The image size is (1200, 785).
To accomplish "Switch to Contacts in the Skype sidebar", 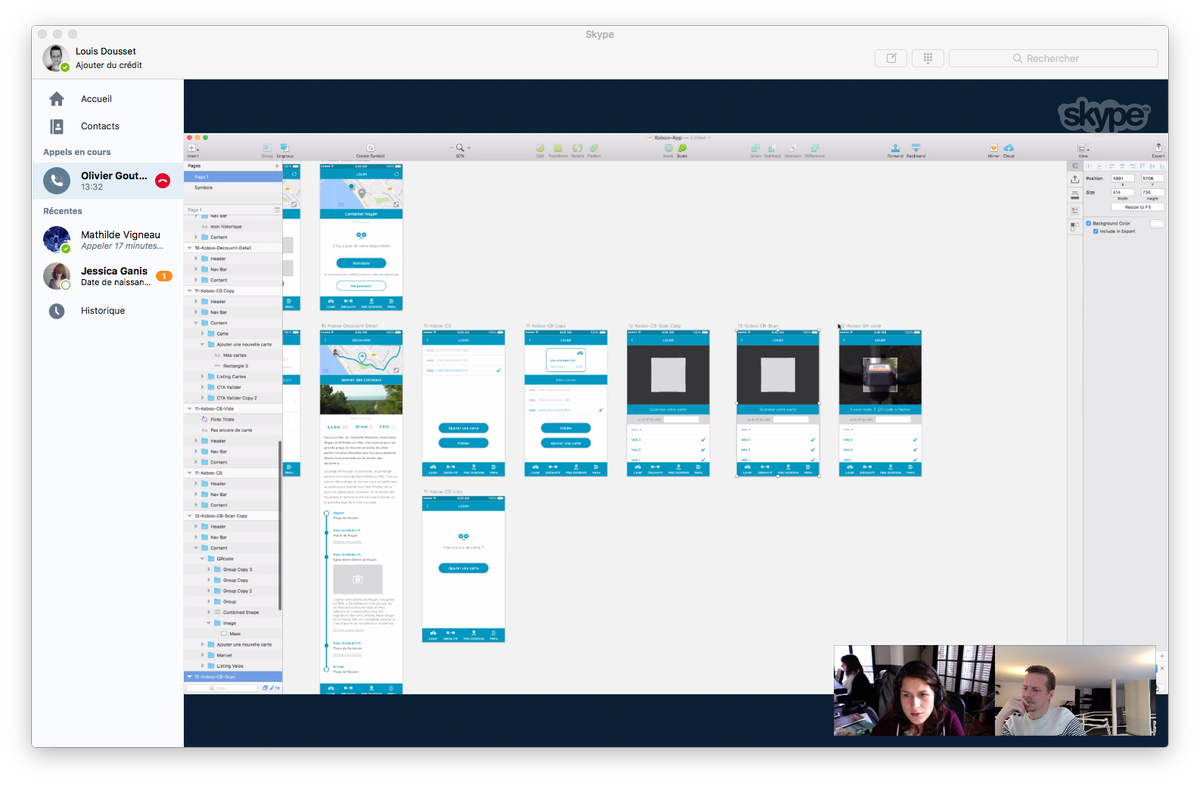I will click(100, 126).
